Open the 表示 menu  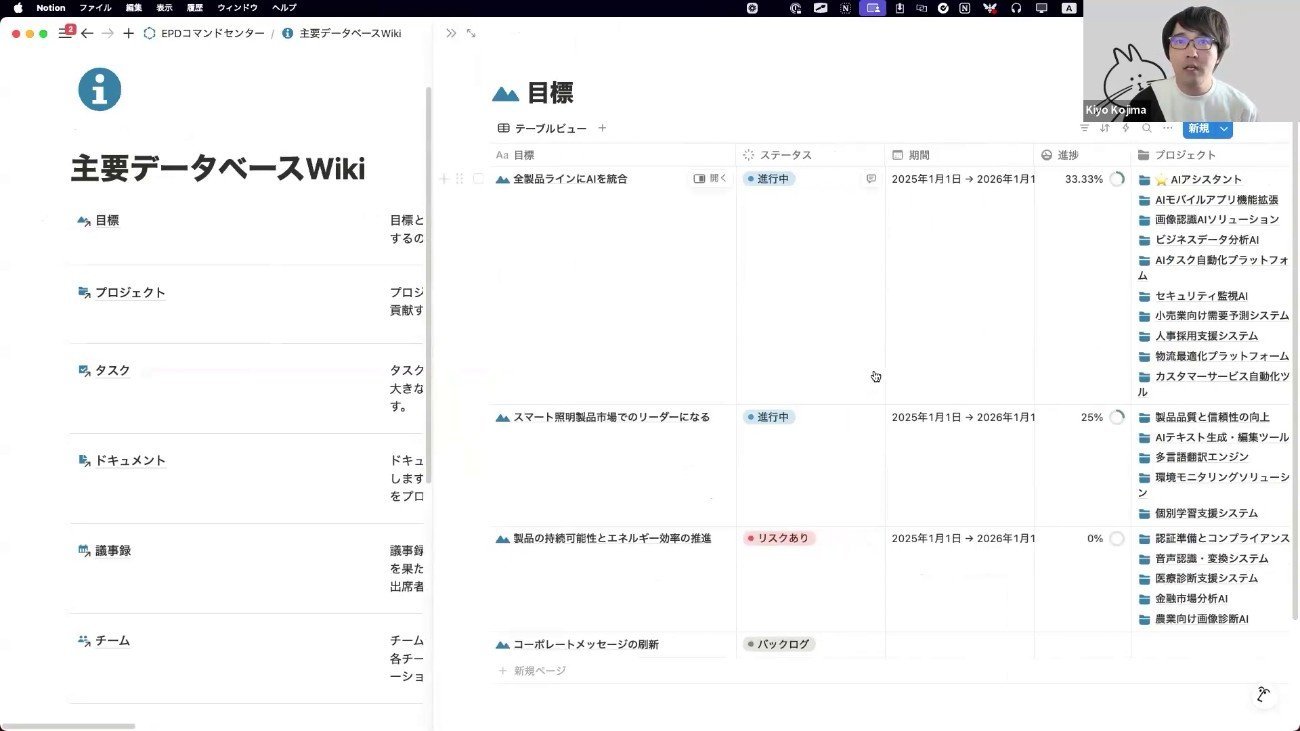point(164,7)
